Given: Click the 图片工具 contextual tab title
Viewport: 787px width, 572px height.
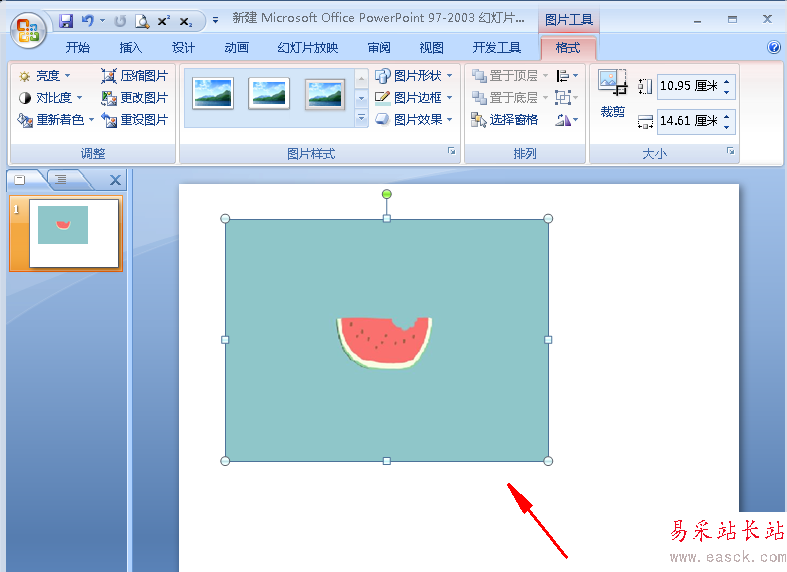Looking at the screenshot, I should pos(569,20).
